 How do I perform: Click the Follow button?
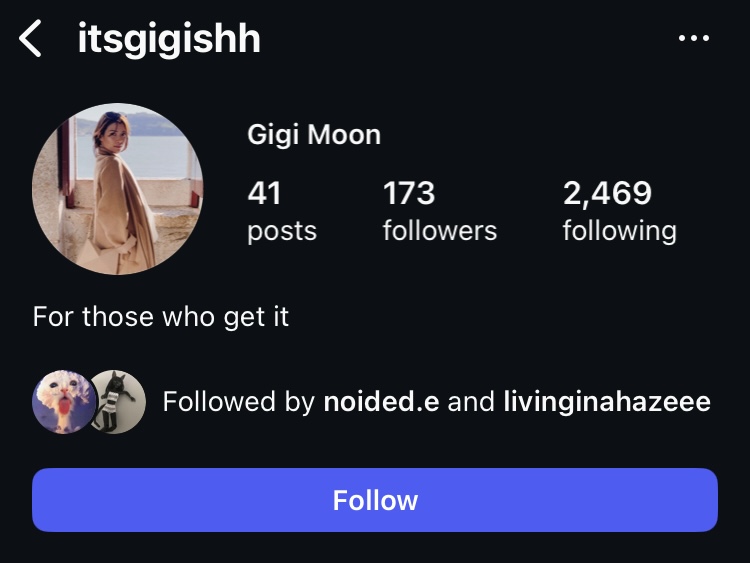point(375,500)
